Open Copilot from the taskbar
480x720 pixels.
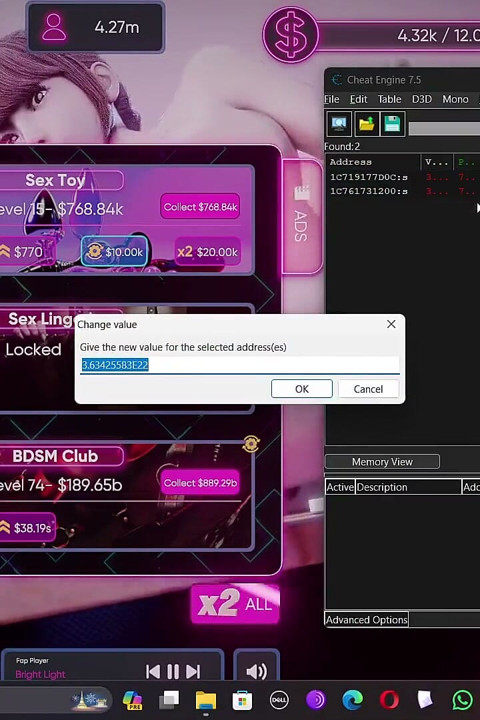(132, 700)
